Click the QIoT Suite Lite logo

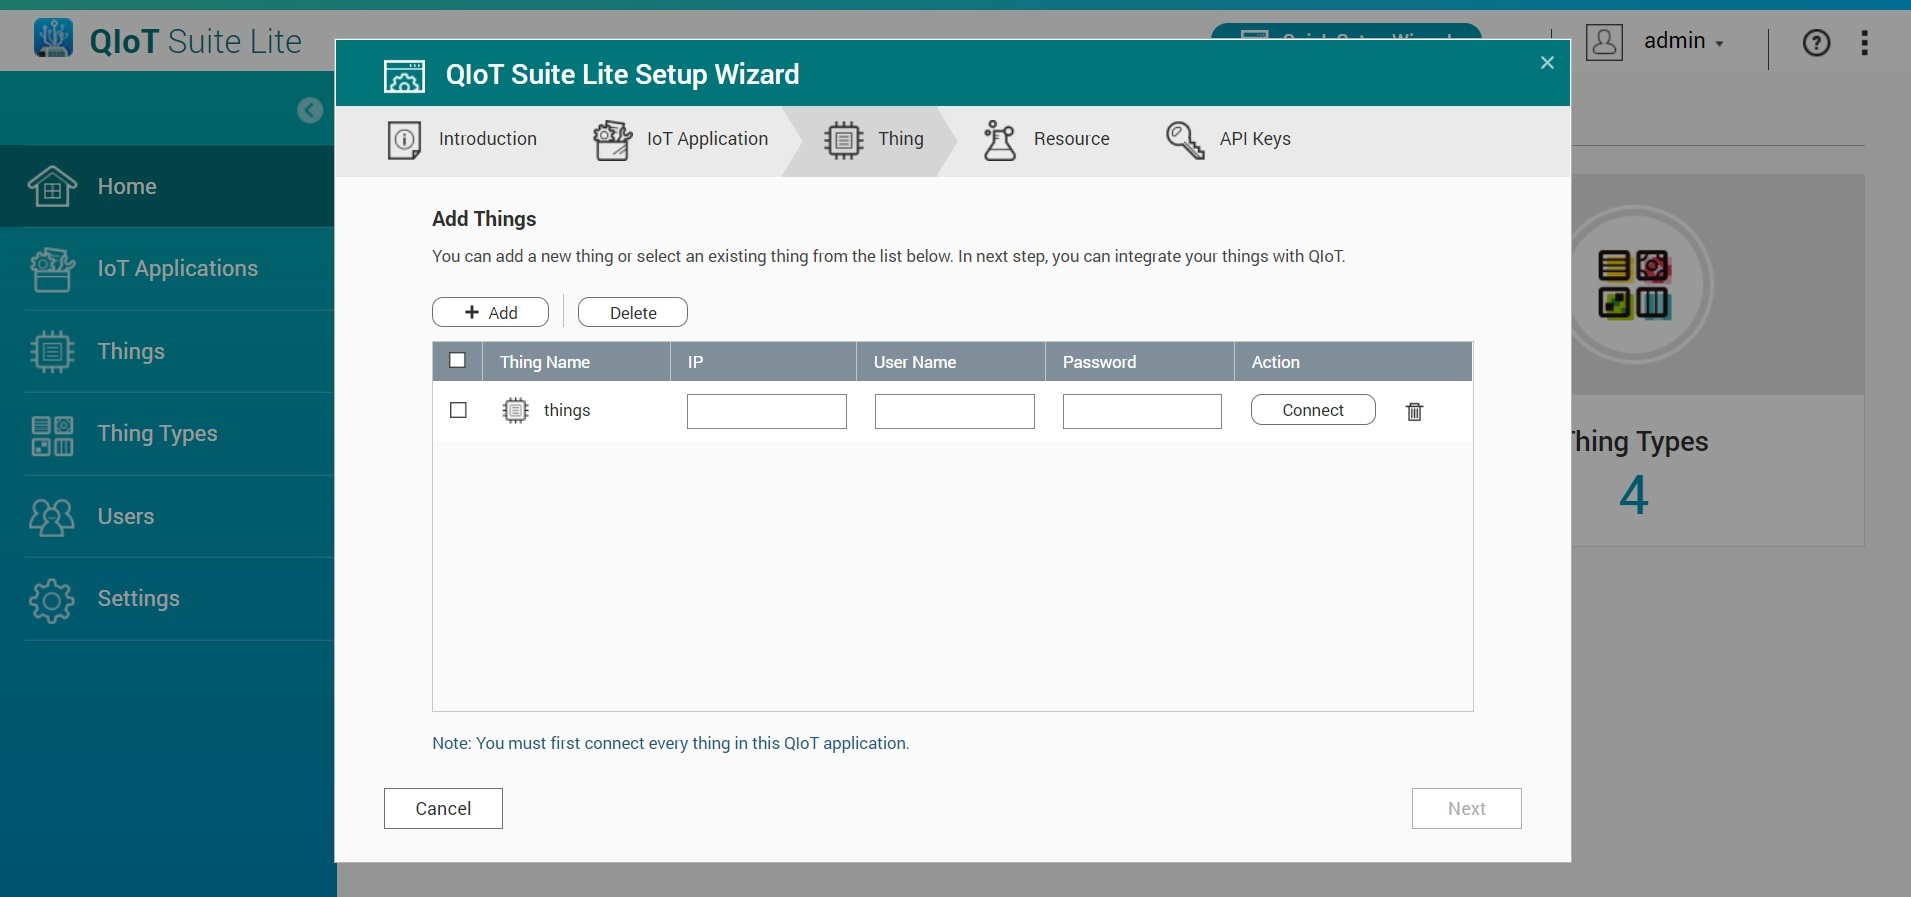click(x=54, y=39)
